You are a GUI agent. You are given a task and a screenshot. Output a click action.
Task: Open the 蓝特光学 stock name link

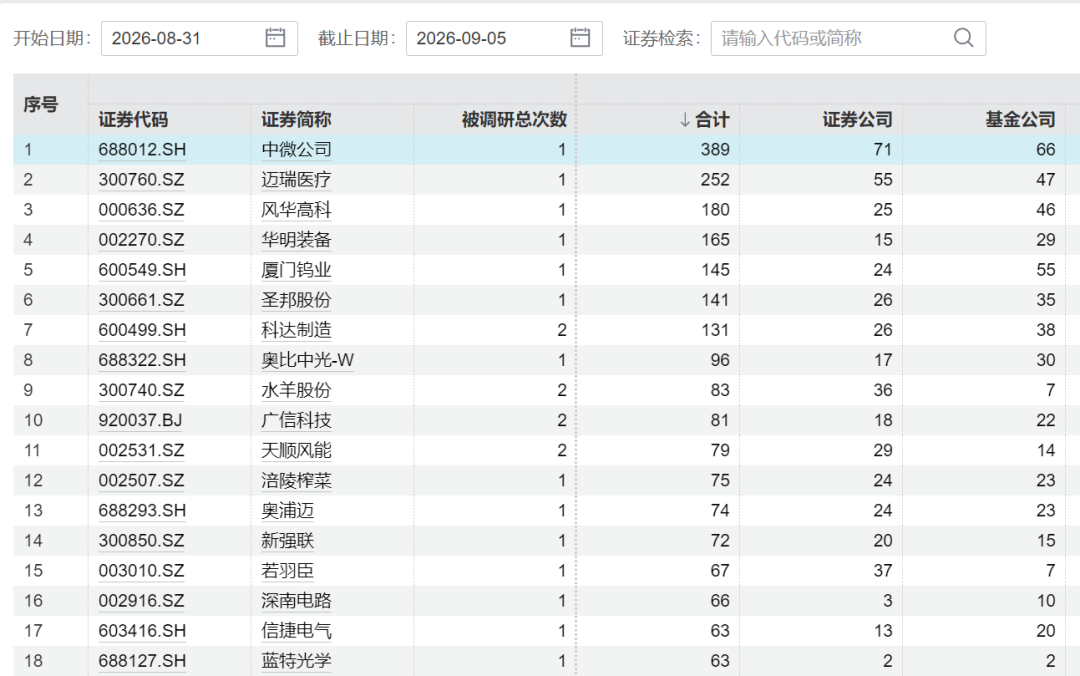[x=296, y=662]
